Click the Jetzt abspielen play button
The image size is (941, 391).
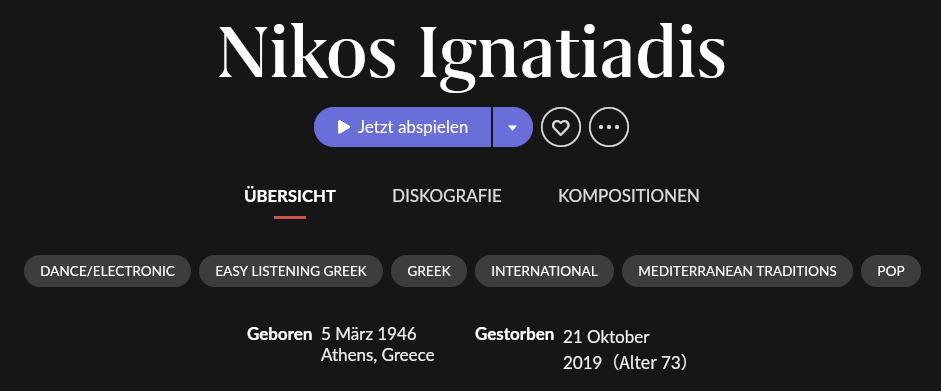[402, 127]
